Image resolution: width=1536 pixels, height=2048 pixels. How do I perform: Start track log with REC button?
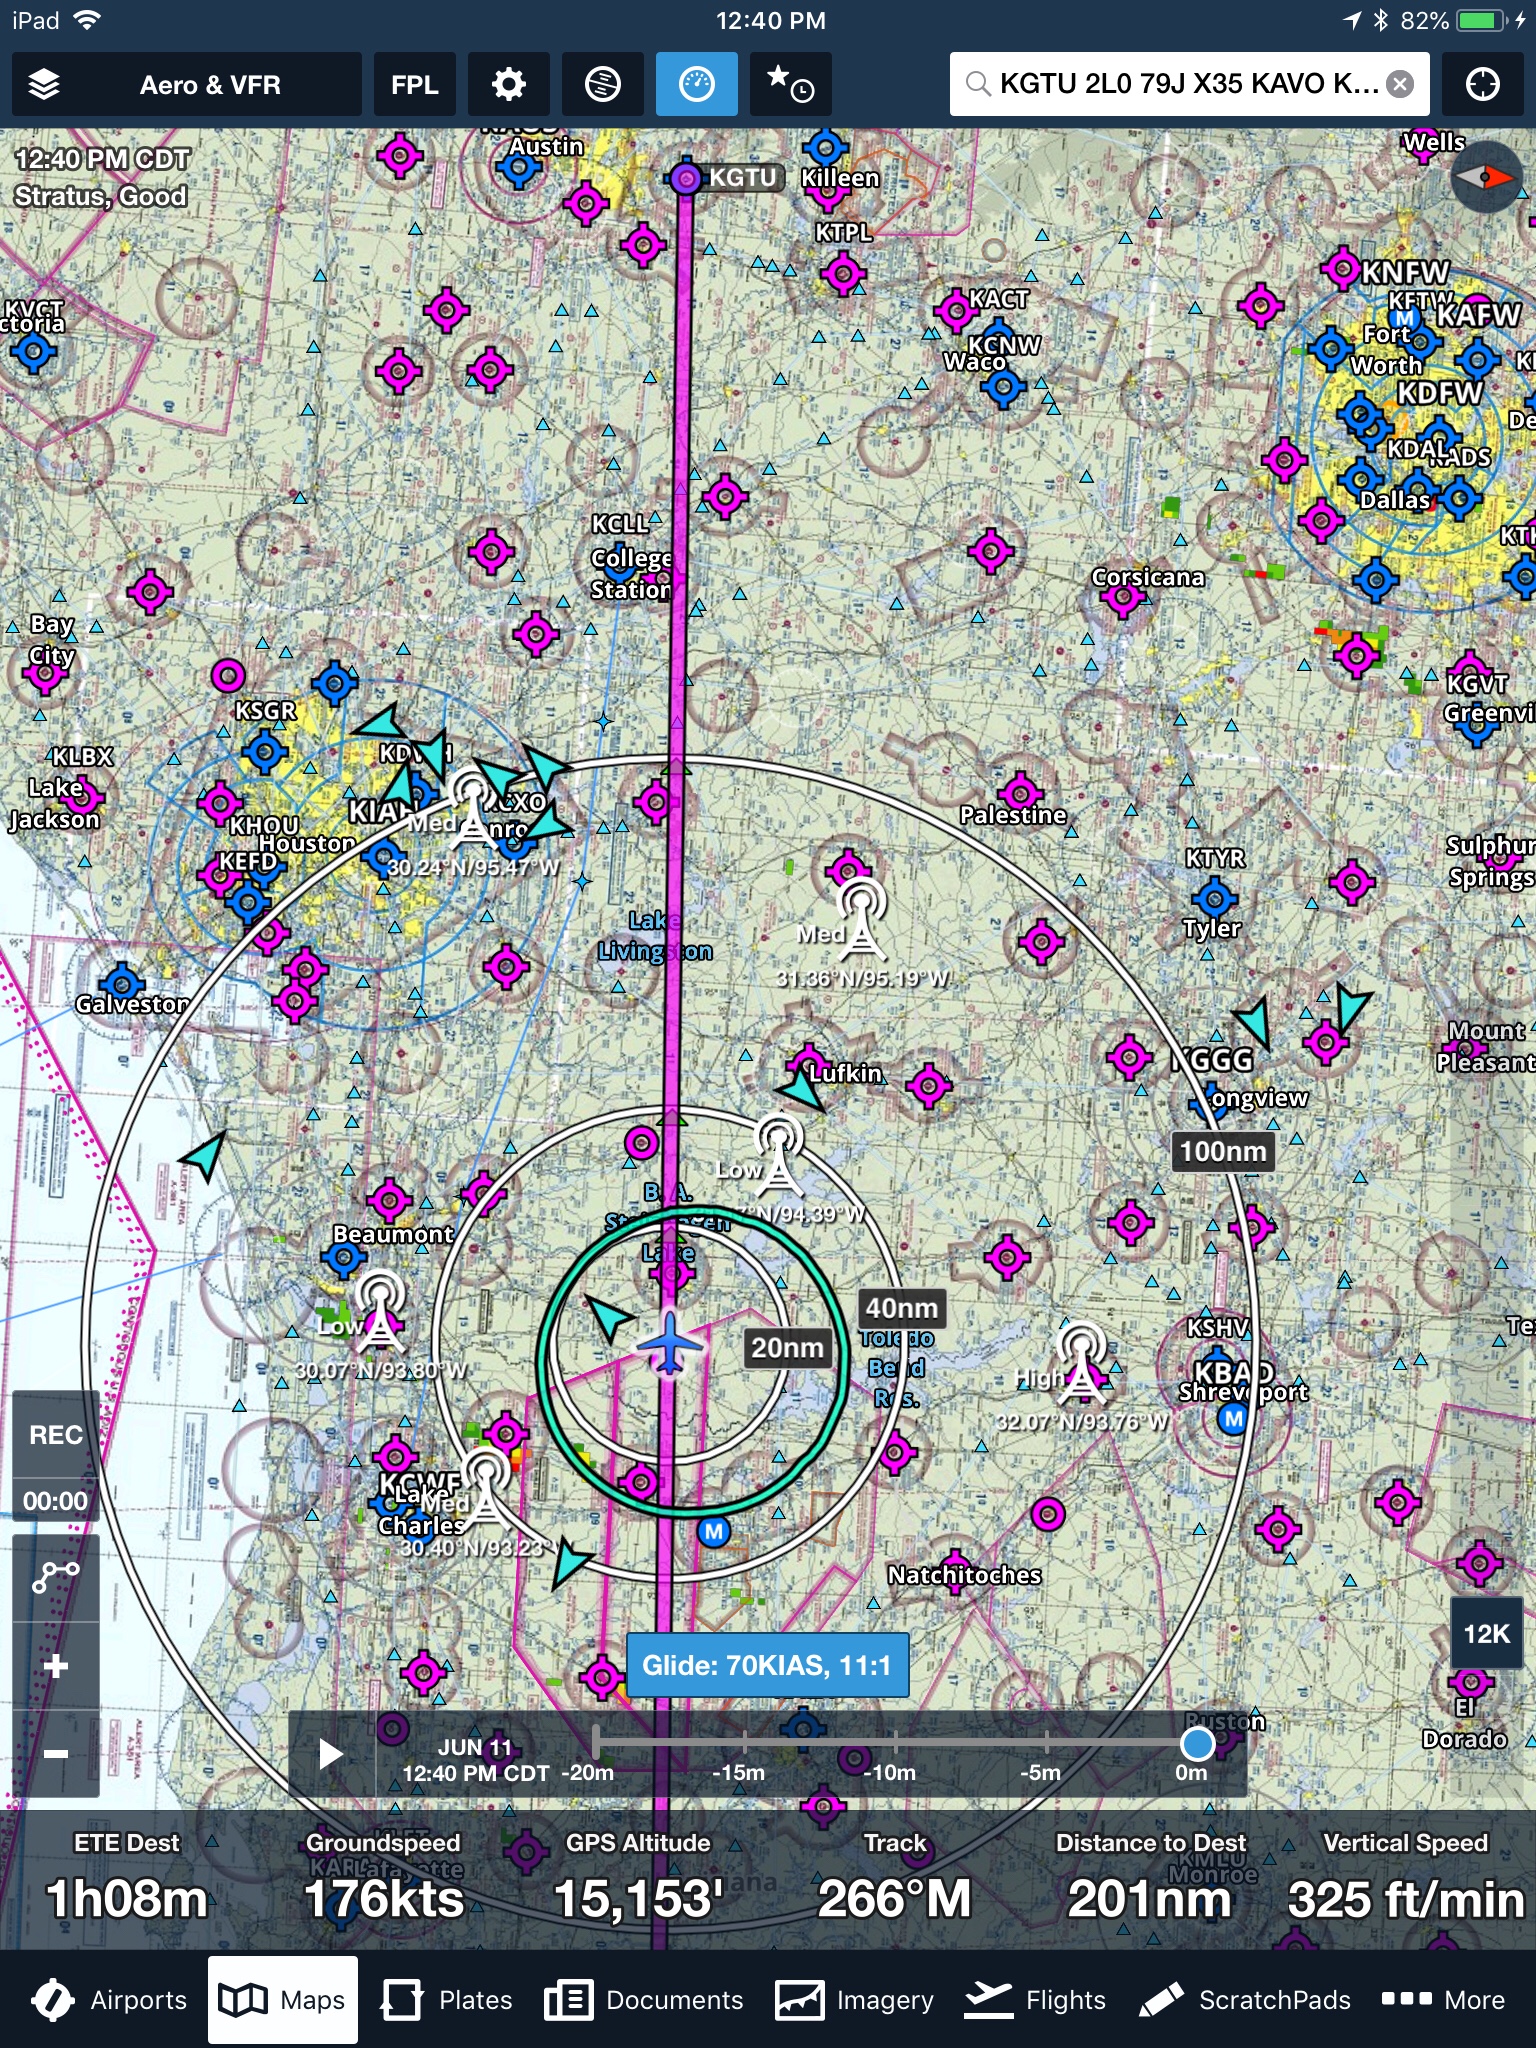coord(56,1435)
